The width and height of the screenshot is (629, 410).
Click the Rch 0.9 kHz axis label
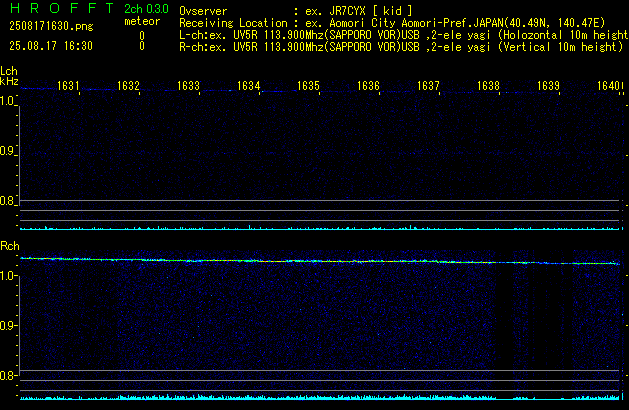tap(7, 325)
